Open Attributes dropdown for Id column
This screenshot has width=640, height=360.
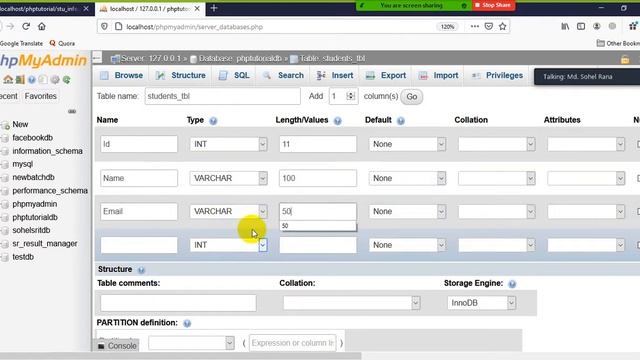(x=586, y=144)
